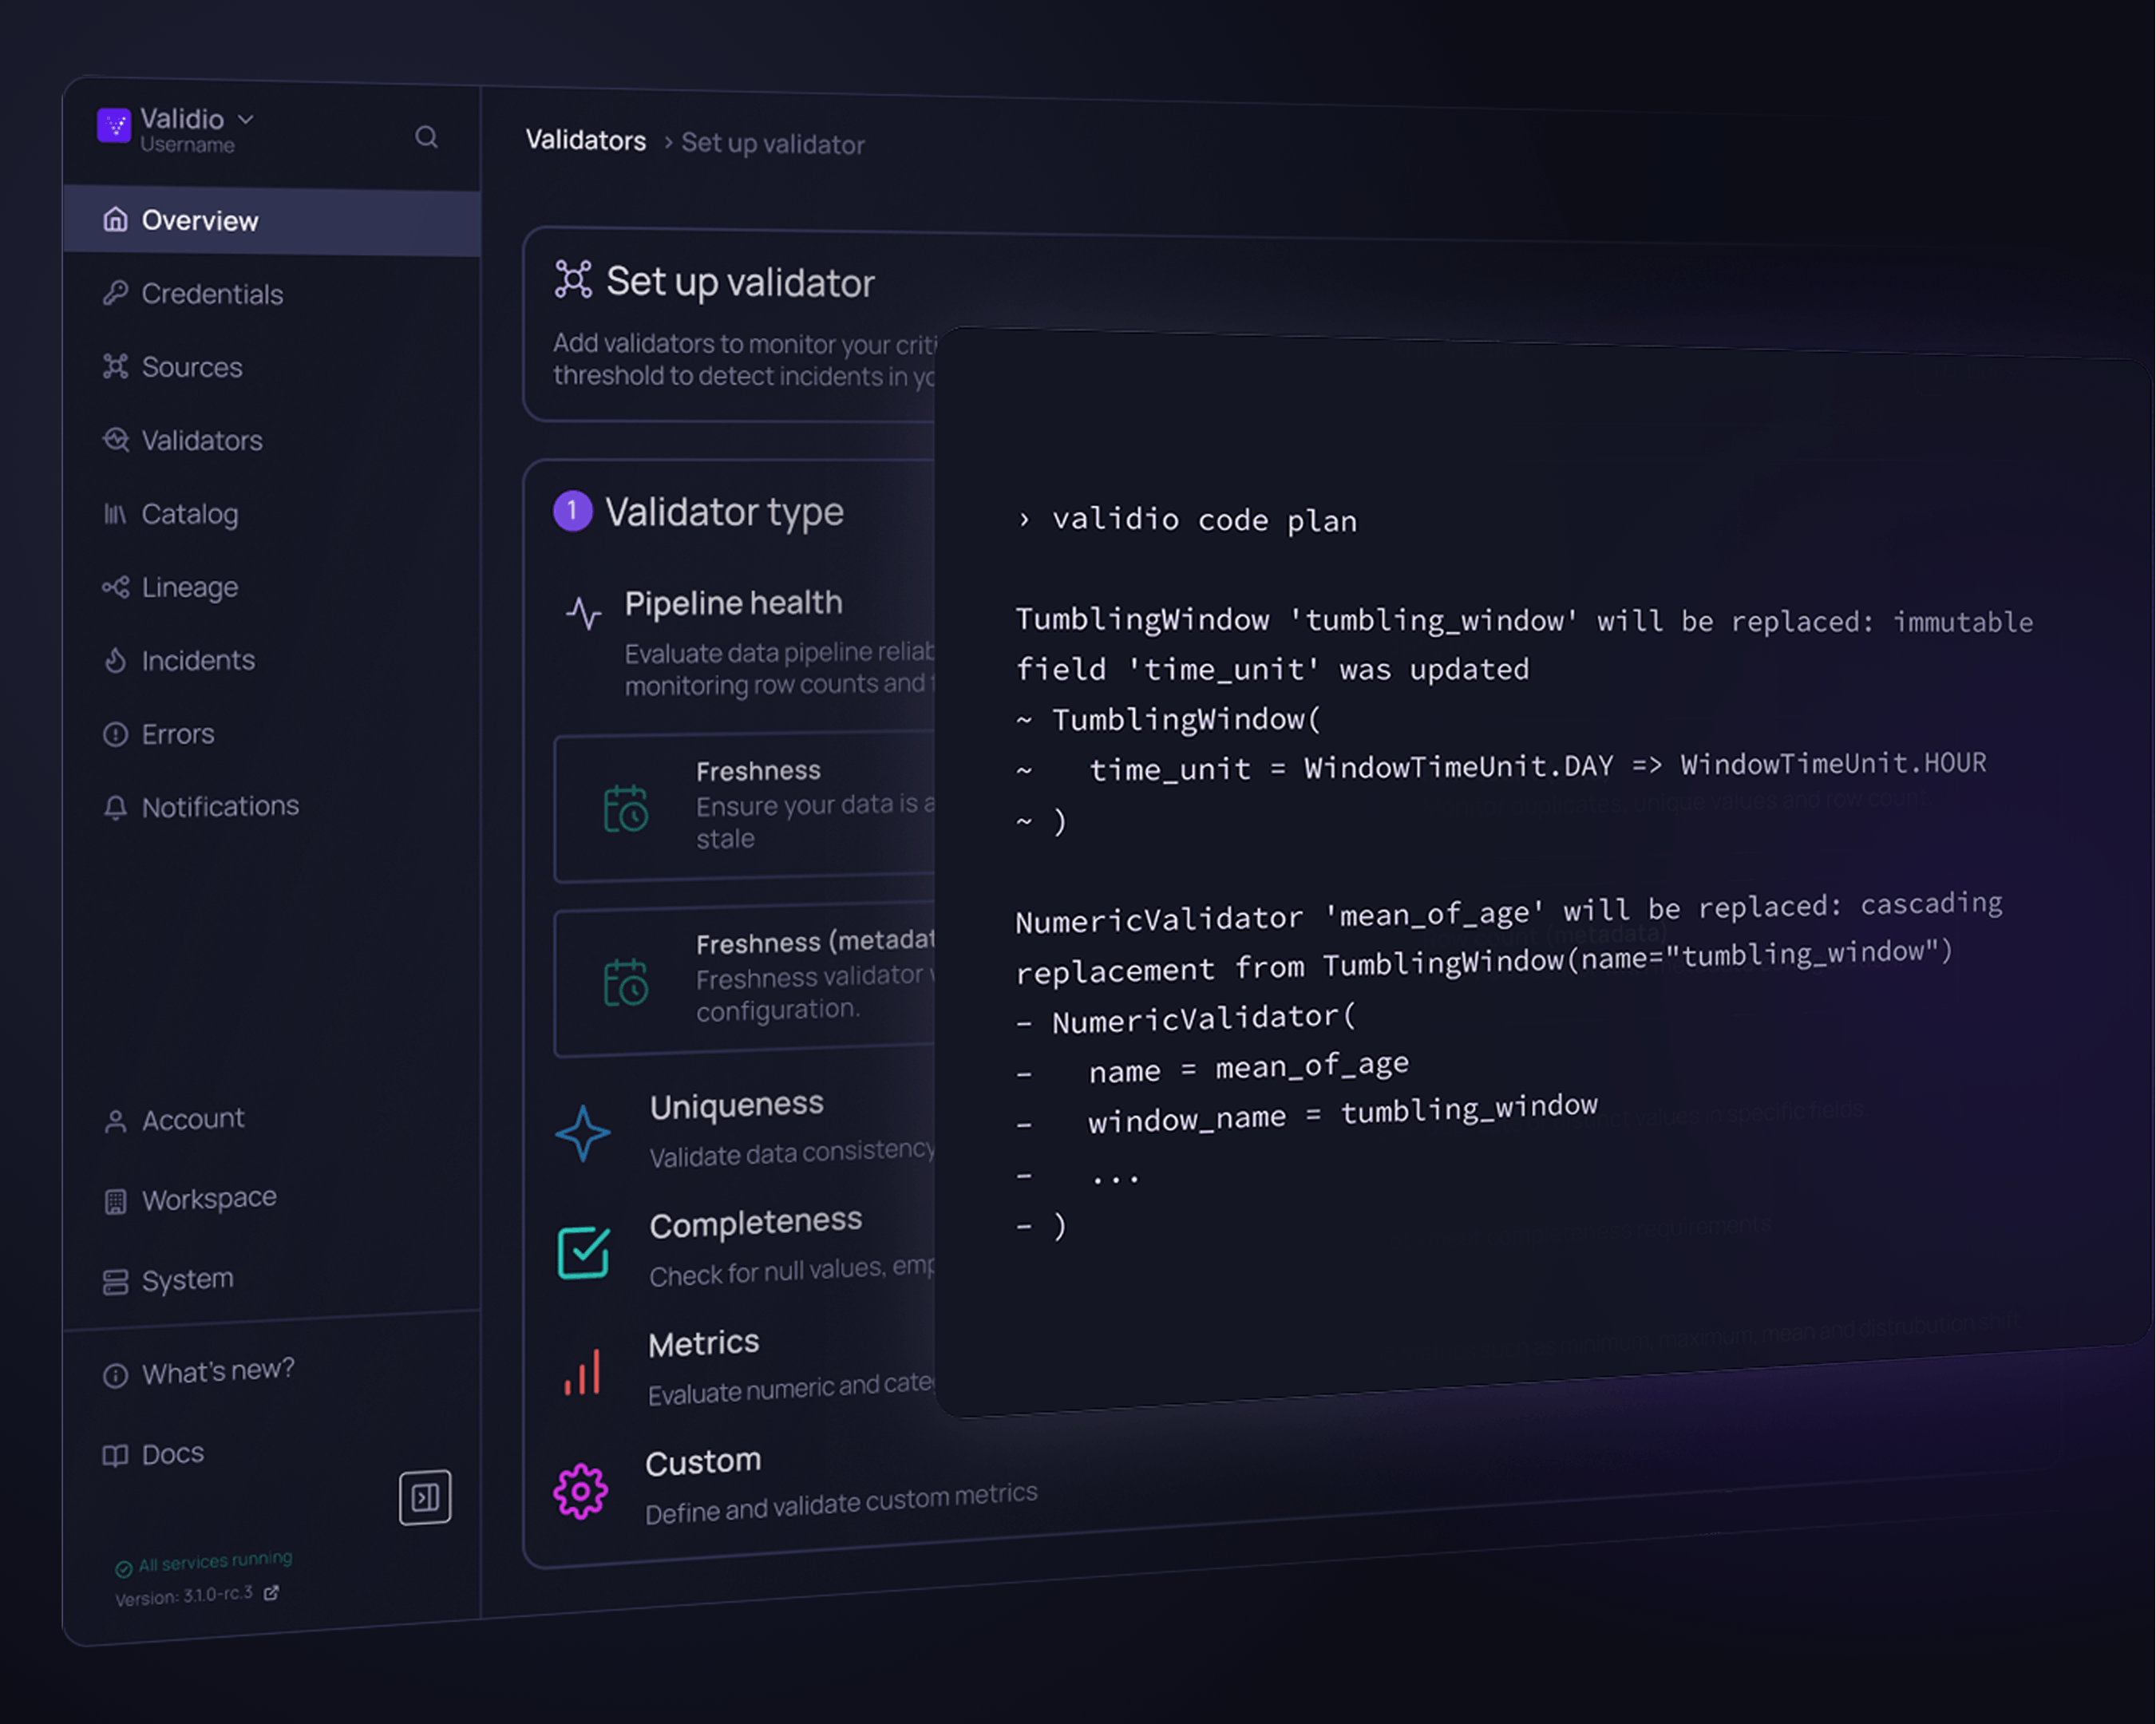The width and height of the screenshot is (2156, 1724).
Task: Click the Custom gear icon
Action: [580, 1492]
